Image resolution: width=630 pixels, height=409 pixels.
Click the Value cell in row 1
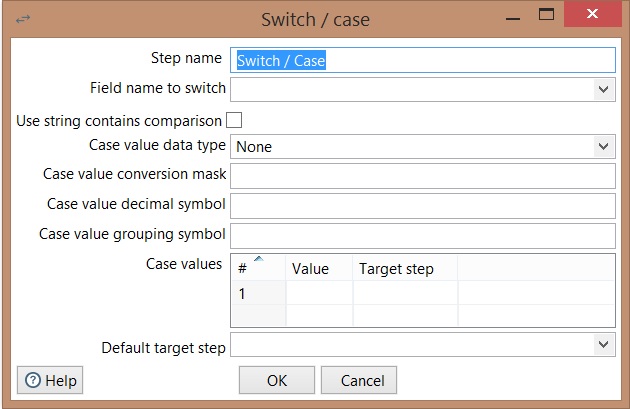tap(319, 293)
